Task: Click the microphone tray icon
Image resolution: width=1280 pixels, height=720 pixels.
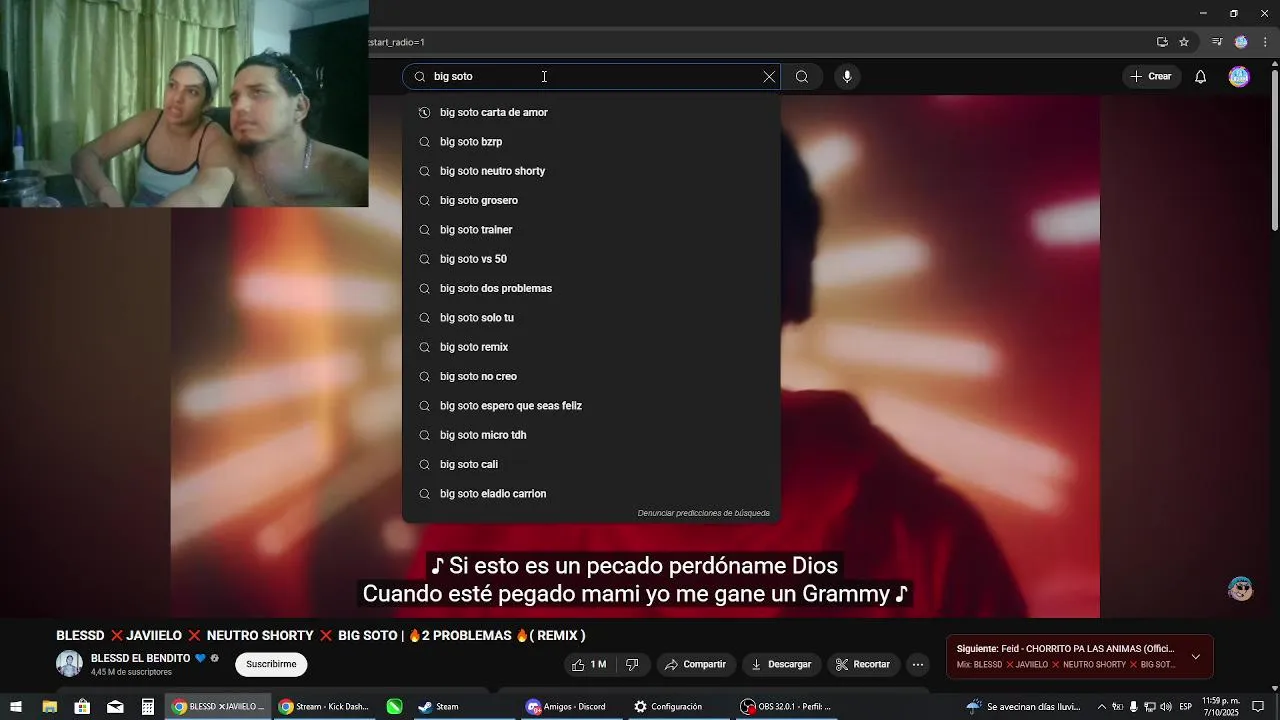Action: point(1134,706)
